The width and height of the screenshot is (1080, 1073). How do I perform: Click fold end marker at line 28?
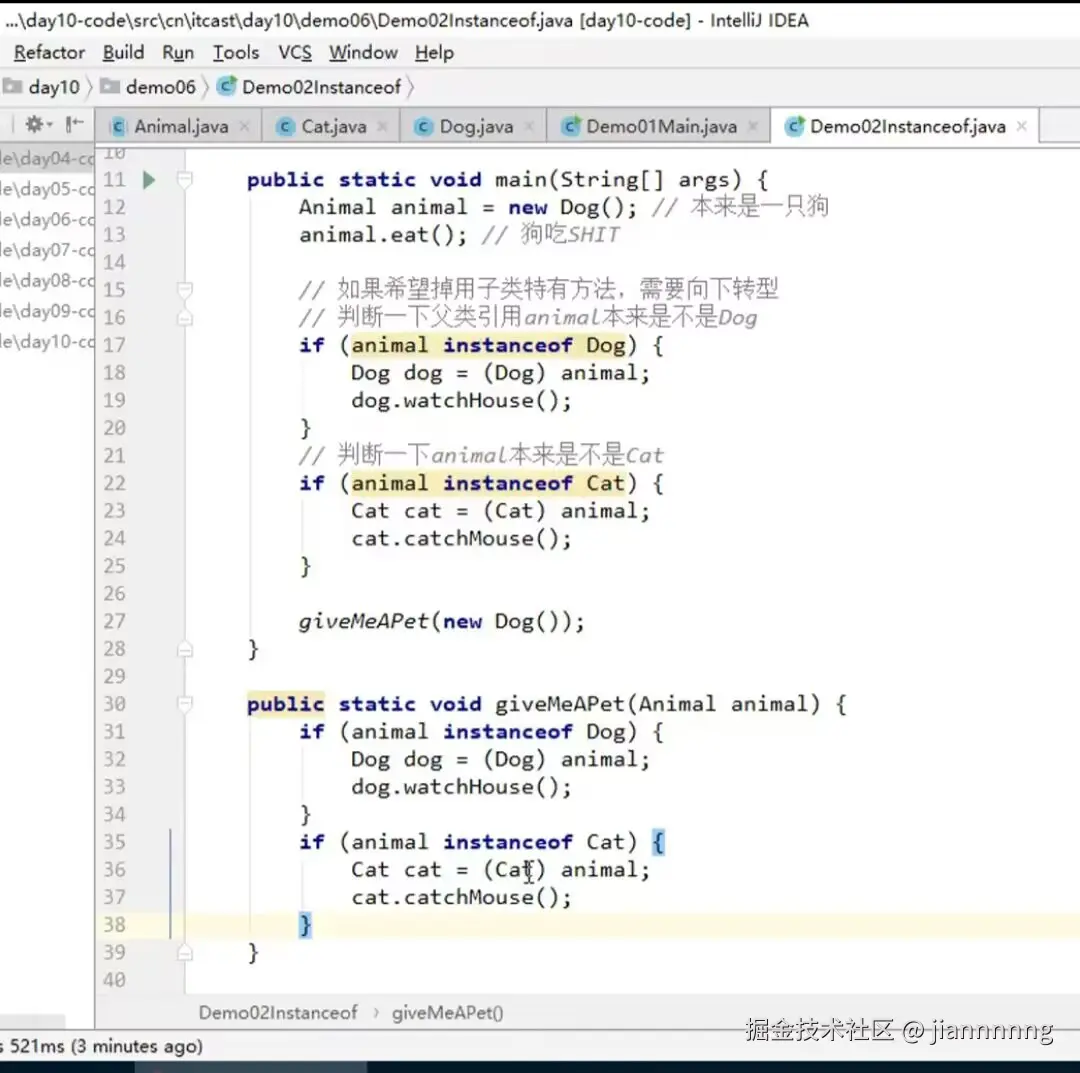[x=185, y=649]
